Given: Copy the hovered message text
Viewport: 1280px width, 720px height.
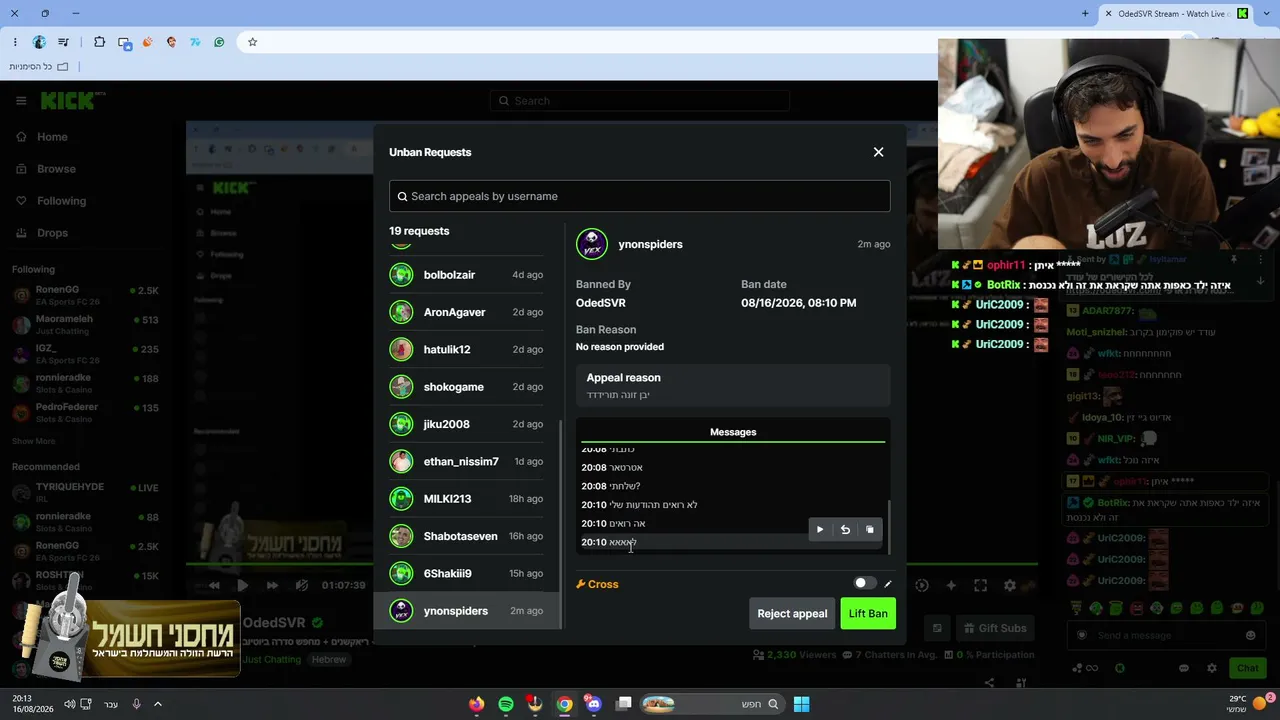Looking at the screenshot, I should pos(870,530).
